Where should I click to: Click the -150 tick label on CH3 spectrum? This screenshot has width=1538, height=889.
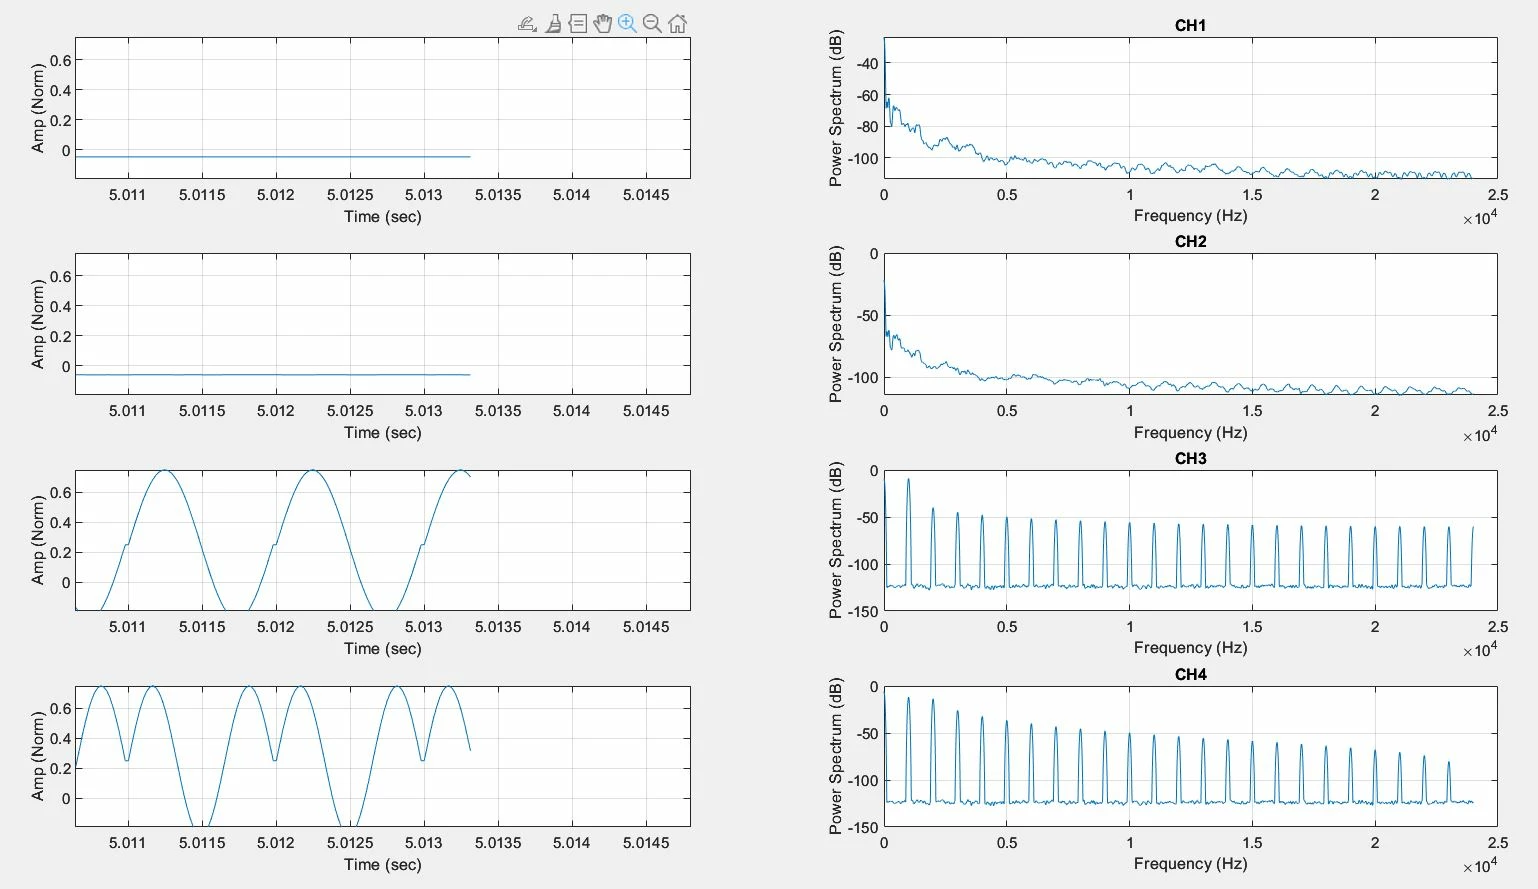862,611
